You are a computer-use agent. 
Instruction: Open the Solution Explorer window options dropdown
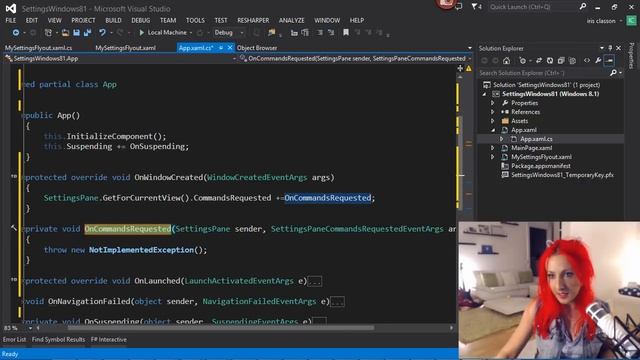[602, 48]
